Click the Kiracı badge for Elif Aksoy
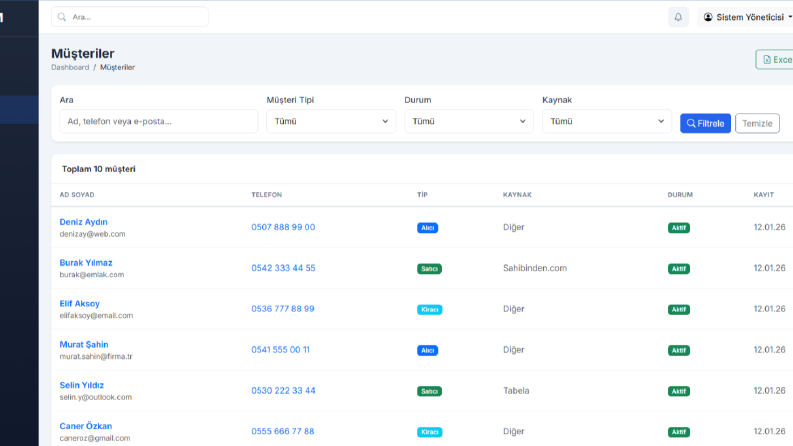Viewport: 793px width, 446px height. point(429,309)
